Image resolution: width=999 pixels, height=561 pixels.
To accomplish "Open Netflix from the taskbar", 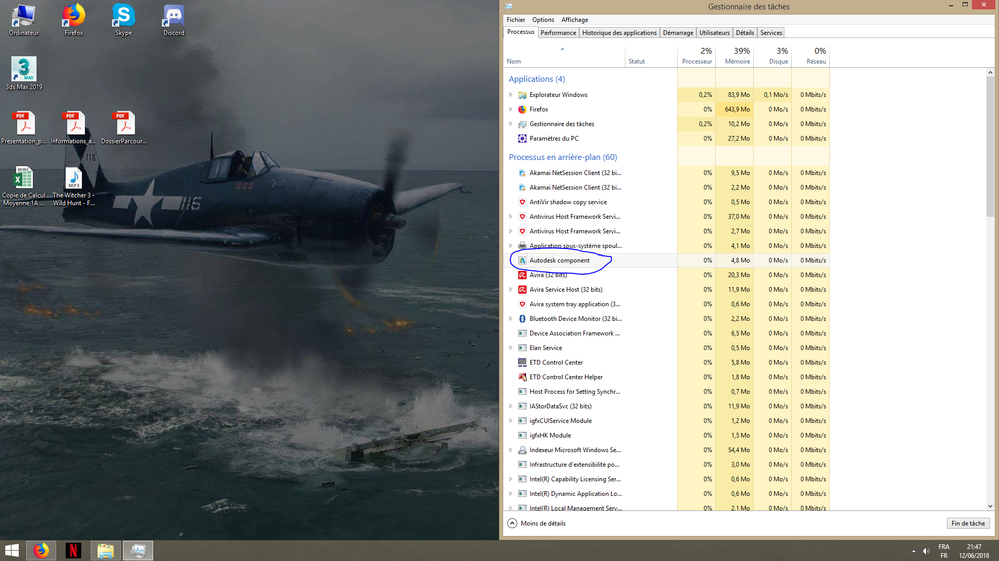I will [73, 550].
